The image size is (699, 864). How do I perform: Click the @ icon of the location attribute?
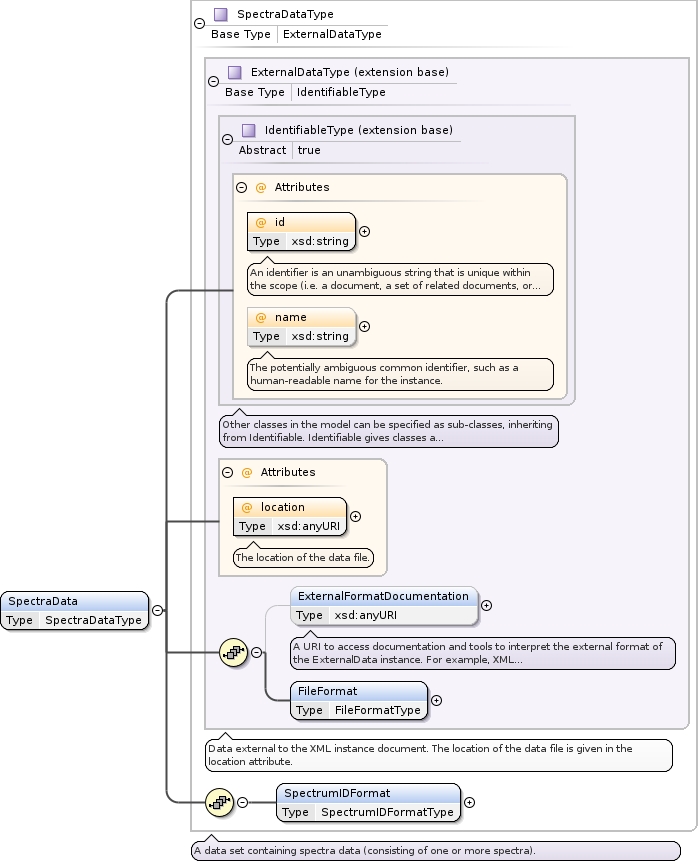pyautogui.click(x=247, y=507)
